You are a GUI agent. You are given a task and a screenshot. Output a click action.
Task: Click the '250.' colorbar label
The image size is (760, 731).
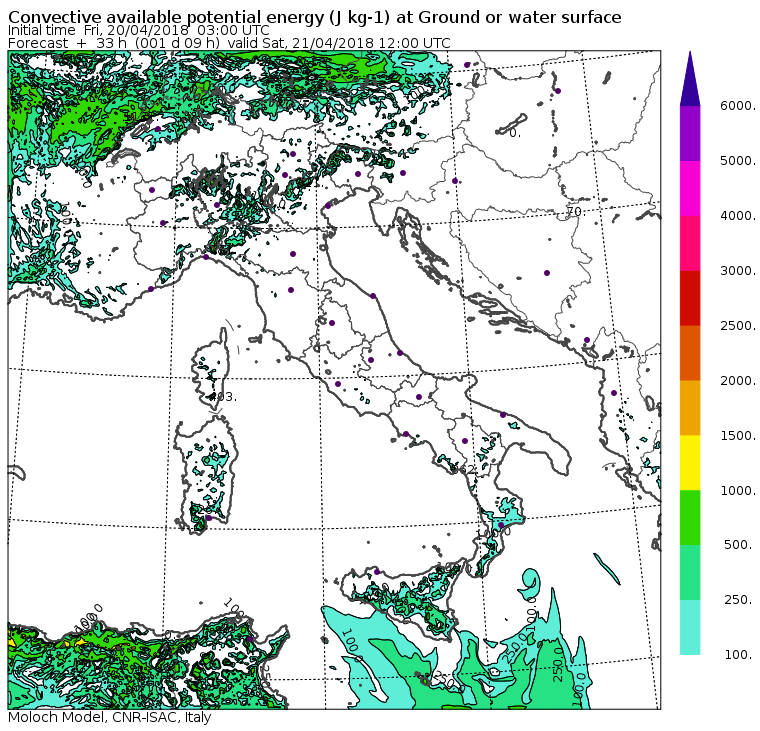(738, 600)
